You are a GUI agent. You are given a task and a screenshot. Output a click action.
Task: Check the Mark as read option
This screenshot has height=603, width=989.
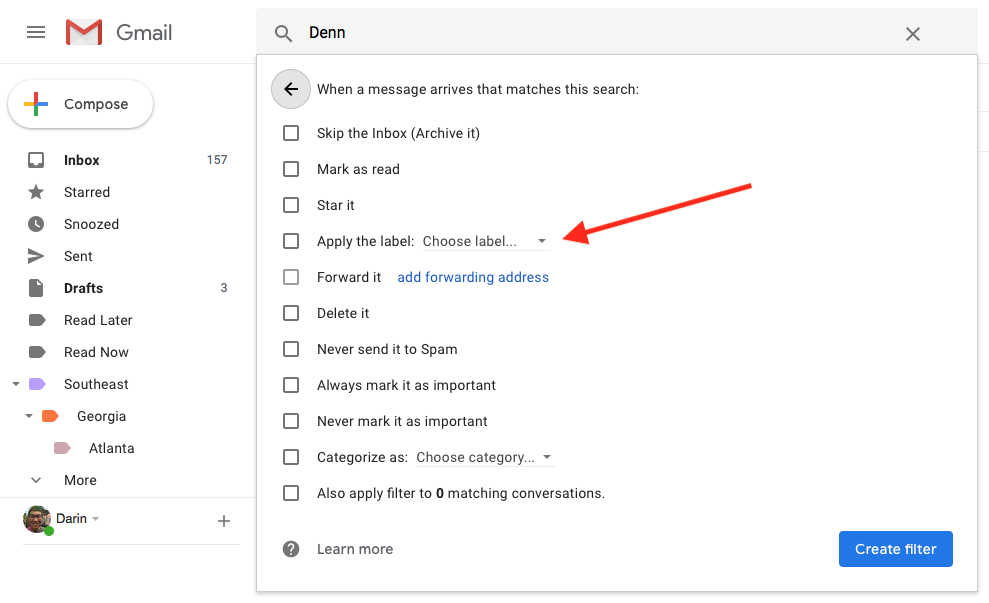tap(291, 168)
